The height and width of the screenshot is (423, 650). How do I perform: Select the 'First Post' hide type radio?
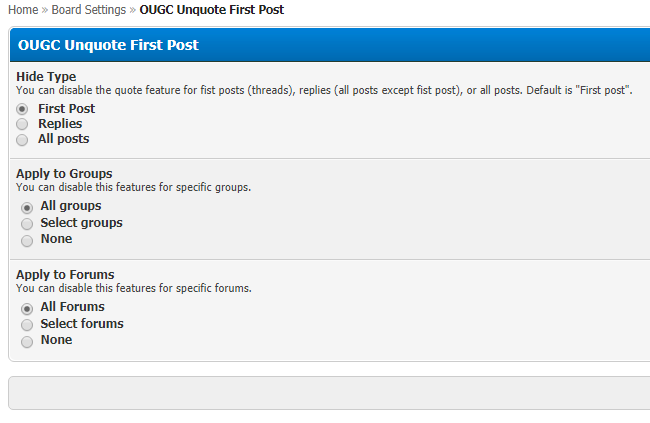pyautogui.click(x=22, y=108)
